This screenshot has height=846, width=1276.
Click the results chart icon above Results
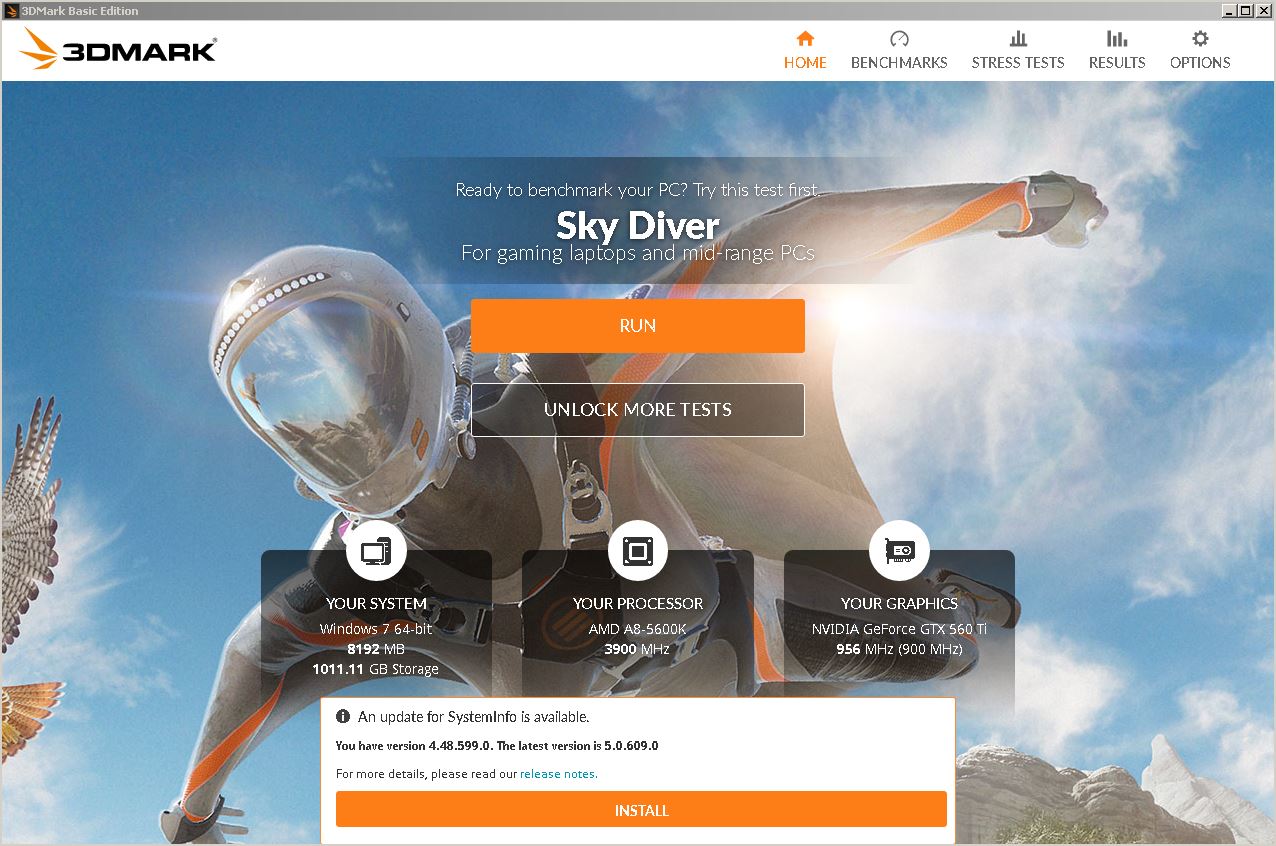pos(1117,38)
